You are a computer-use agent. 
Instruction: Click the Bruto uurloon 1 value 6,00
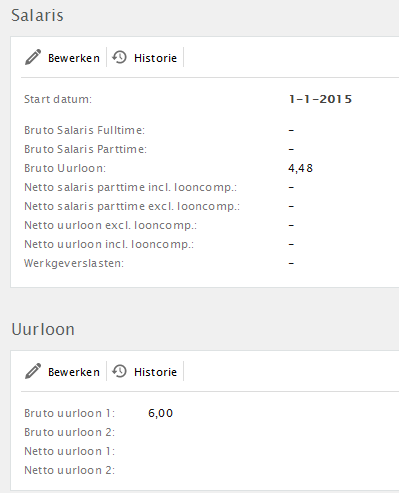pos(160,413)
